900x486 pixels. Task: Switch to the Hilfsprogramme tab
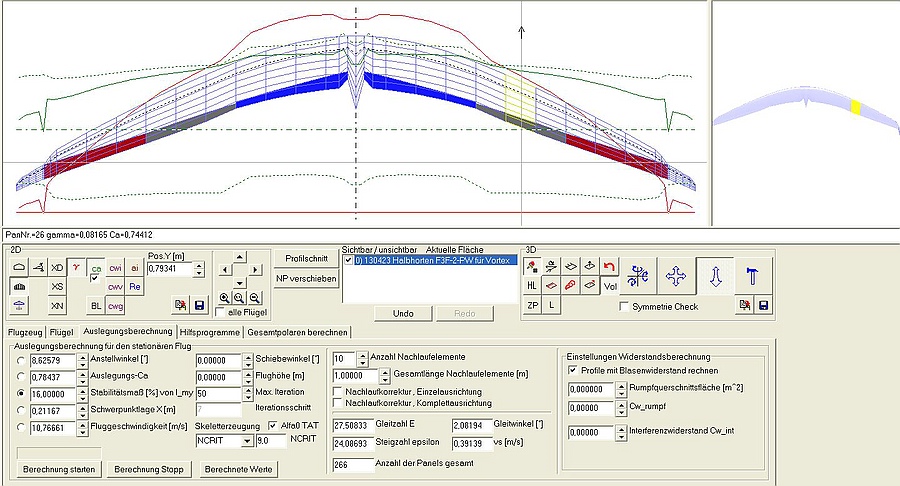(x=208, y=331)
